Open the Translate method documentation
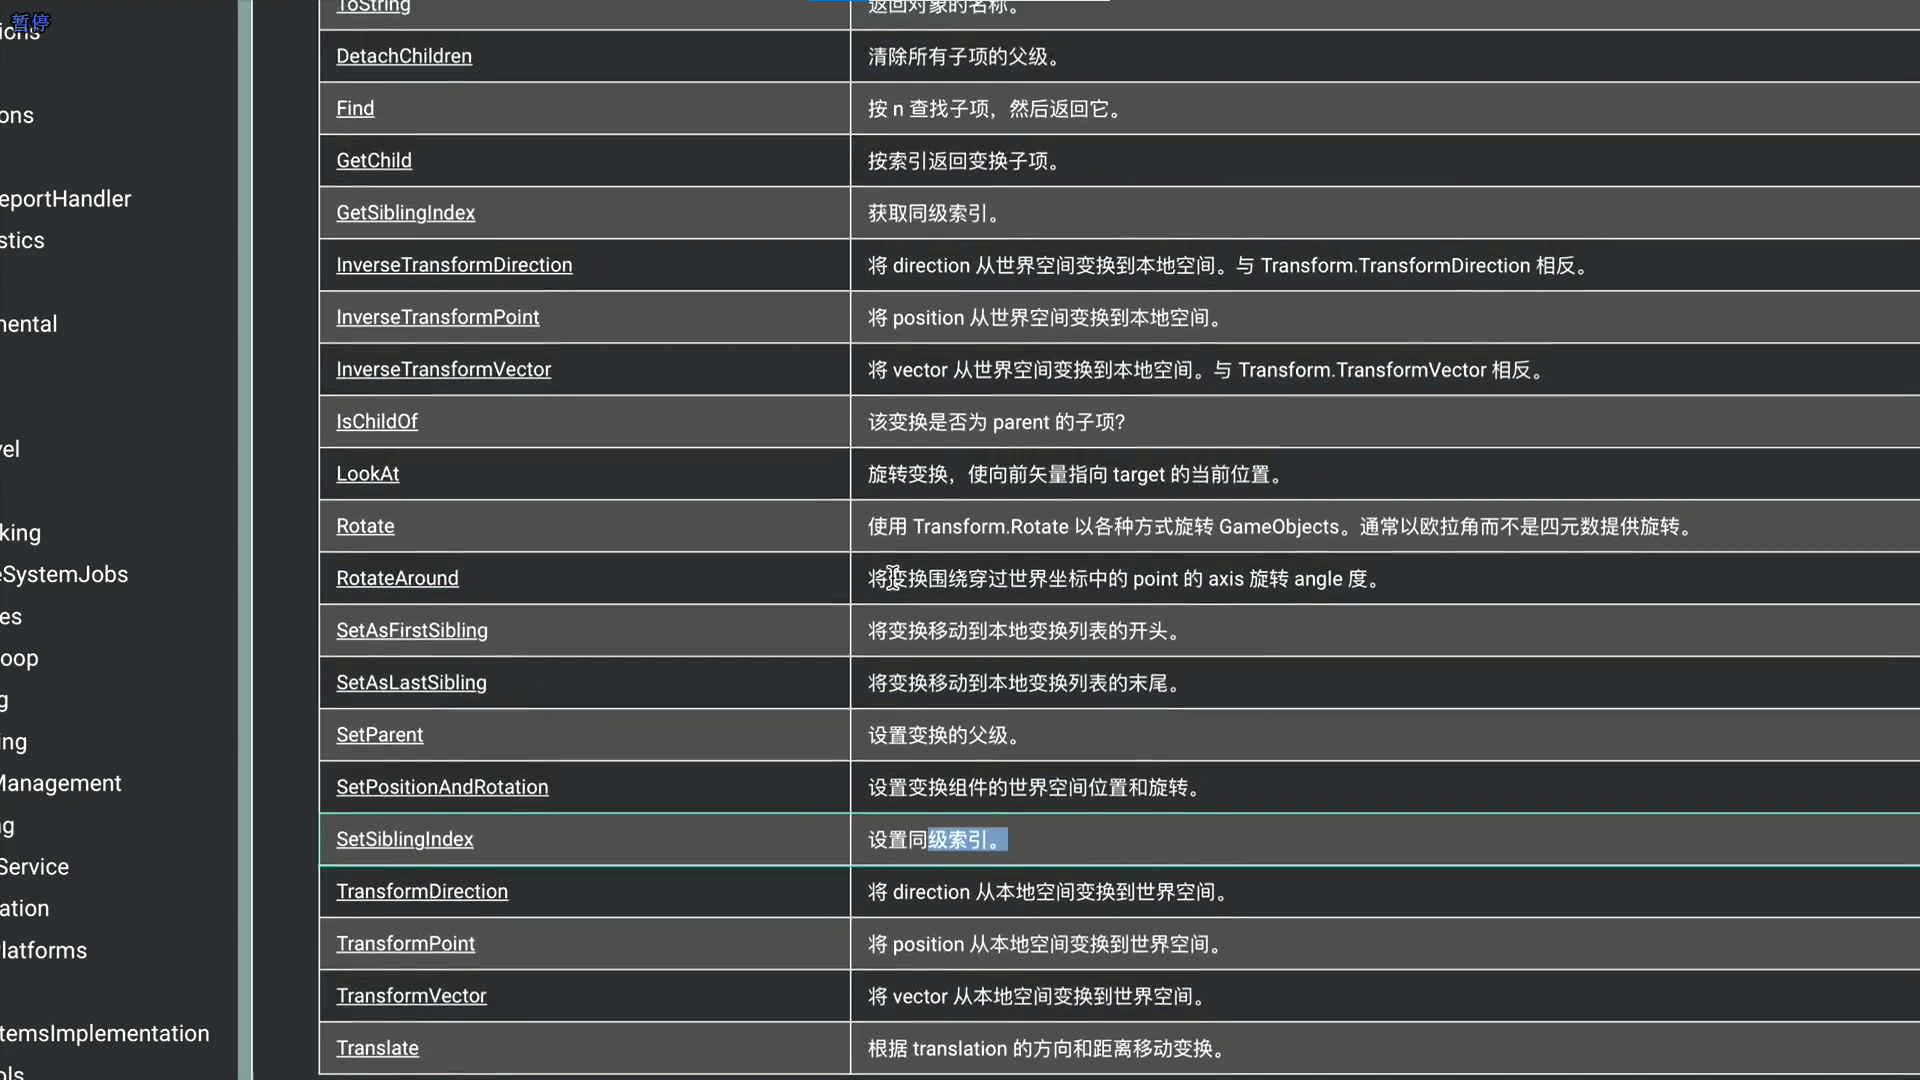Screen dimensions: 1920x1080 tap(377, 1048)
